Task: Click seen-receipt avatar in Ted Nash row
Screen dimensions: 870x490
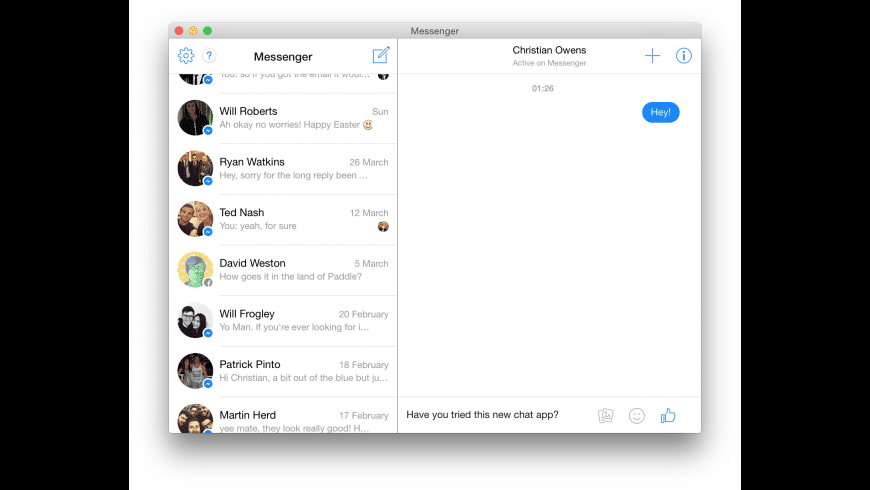Action: (x=383, y=226)
